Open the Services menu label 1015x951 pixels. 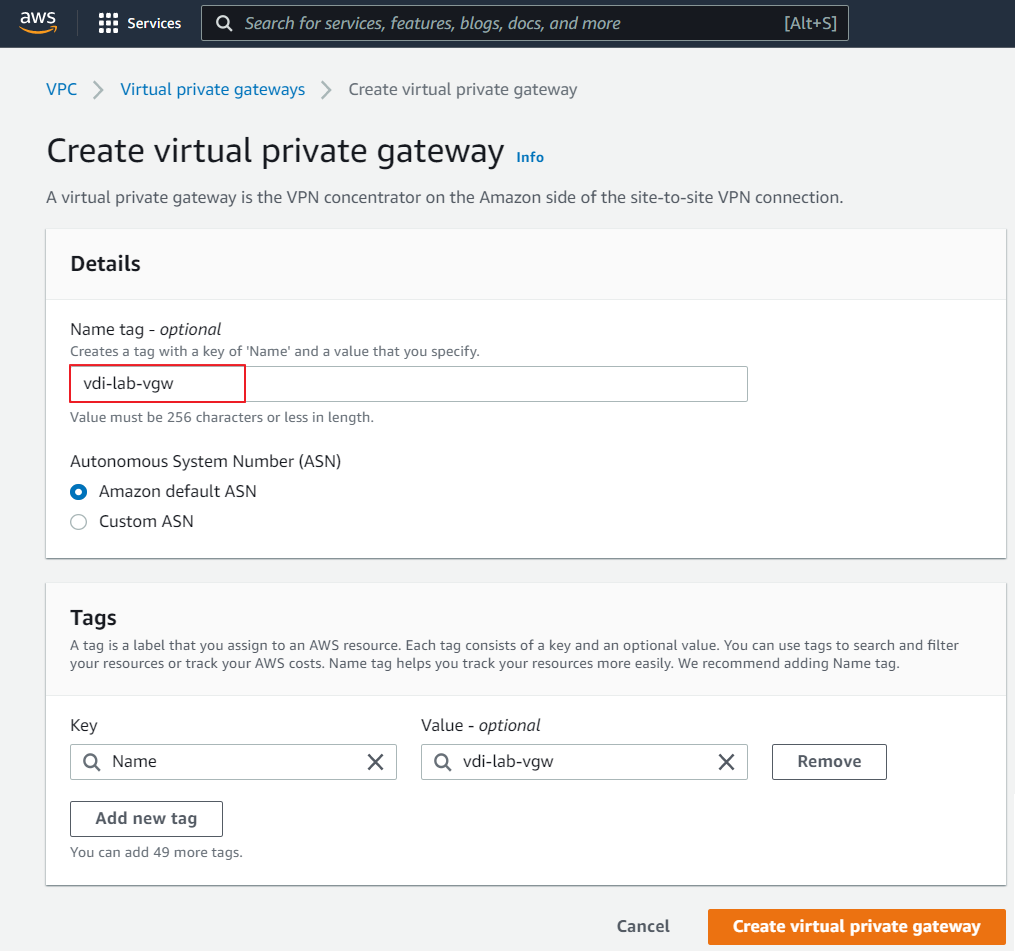click(154, 23)
